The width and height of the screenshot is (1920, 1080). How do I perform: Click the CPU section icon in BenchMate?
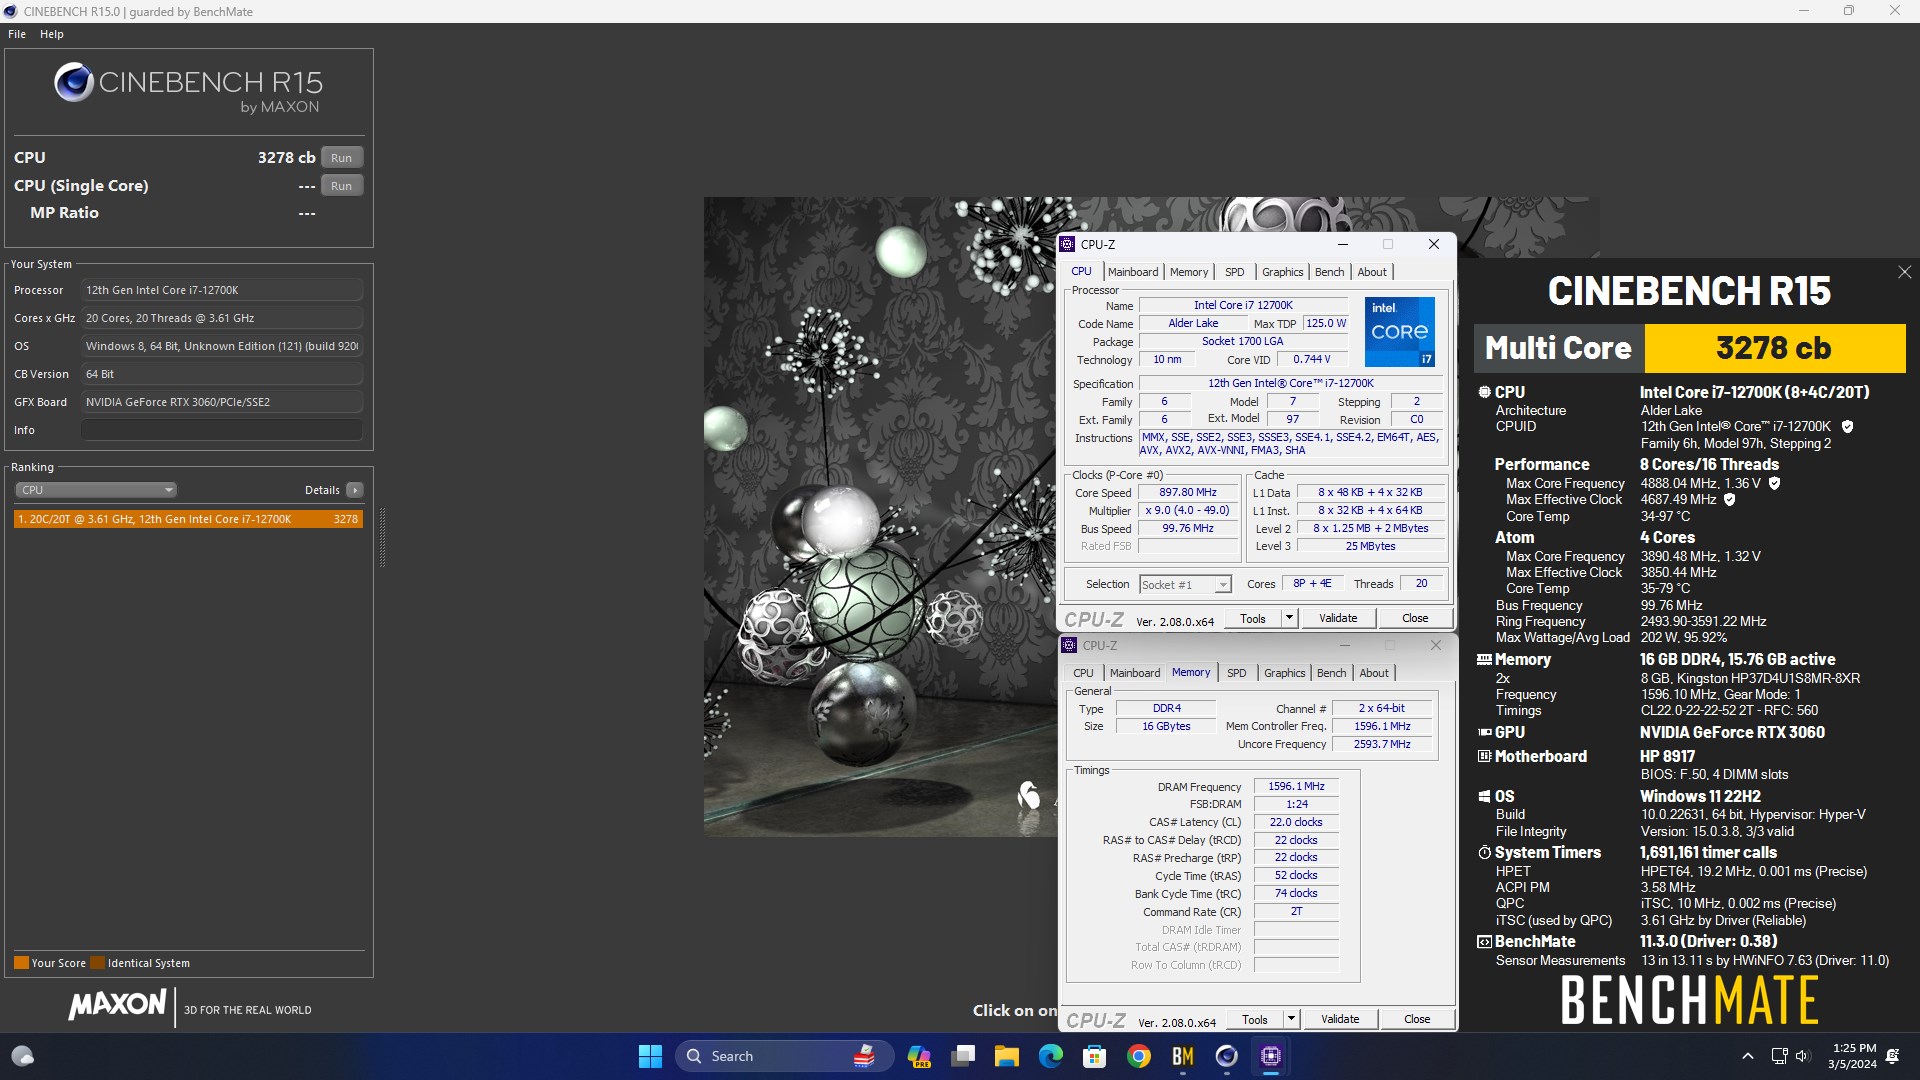1484,393
